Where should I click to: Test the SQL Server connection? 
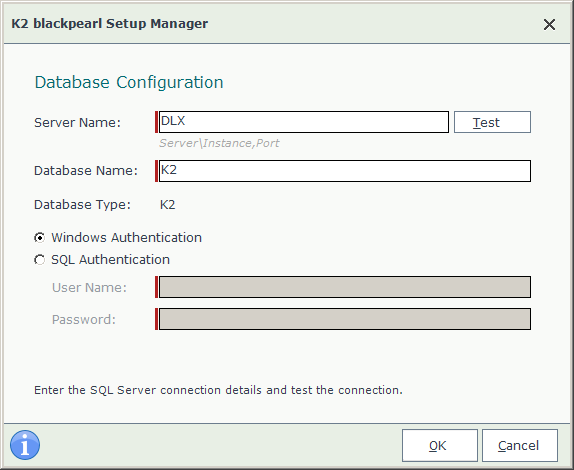(492, 122)
